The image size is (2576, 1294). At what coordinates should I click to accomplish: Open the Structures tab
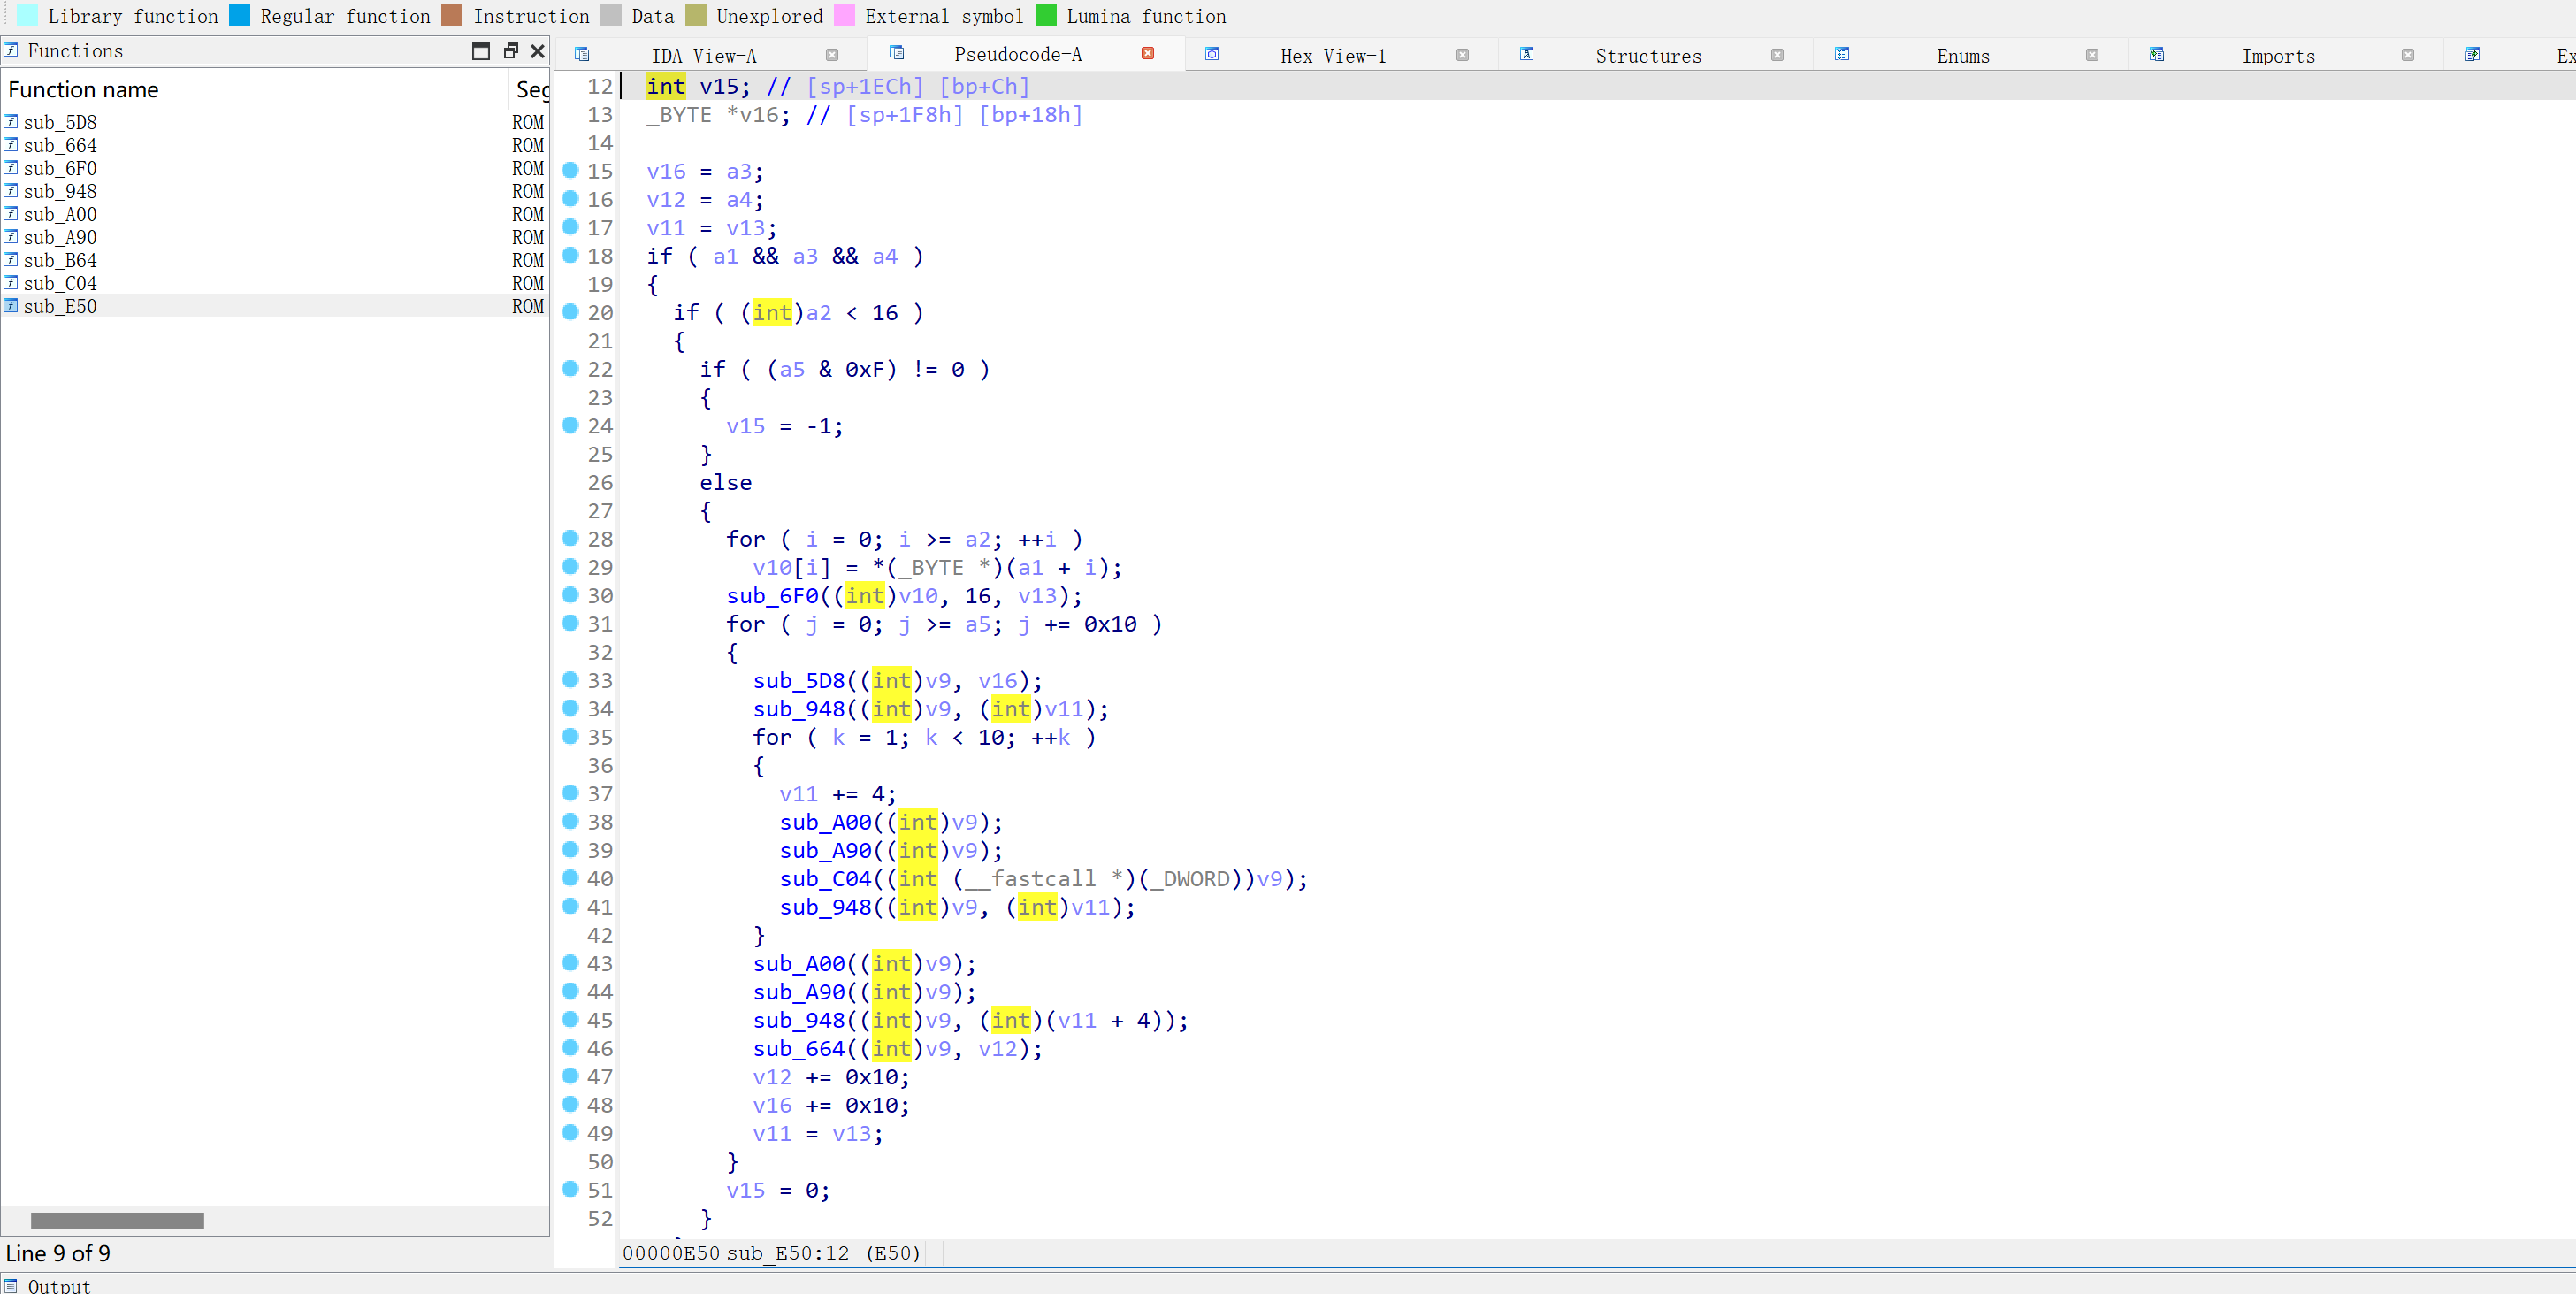pos(1647,56)
